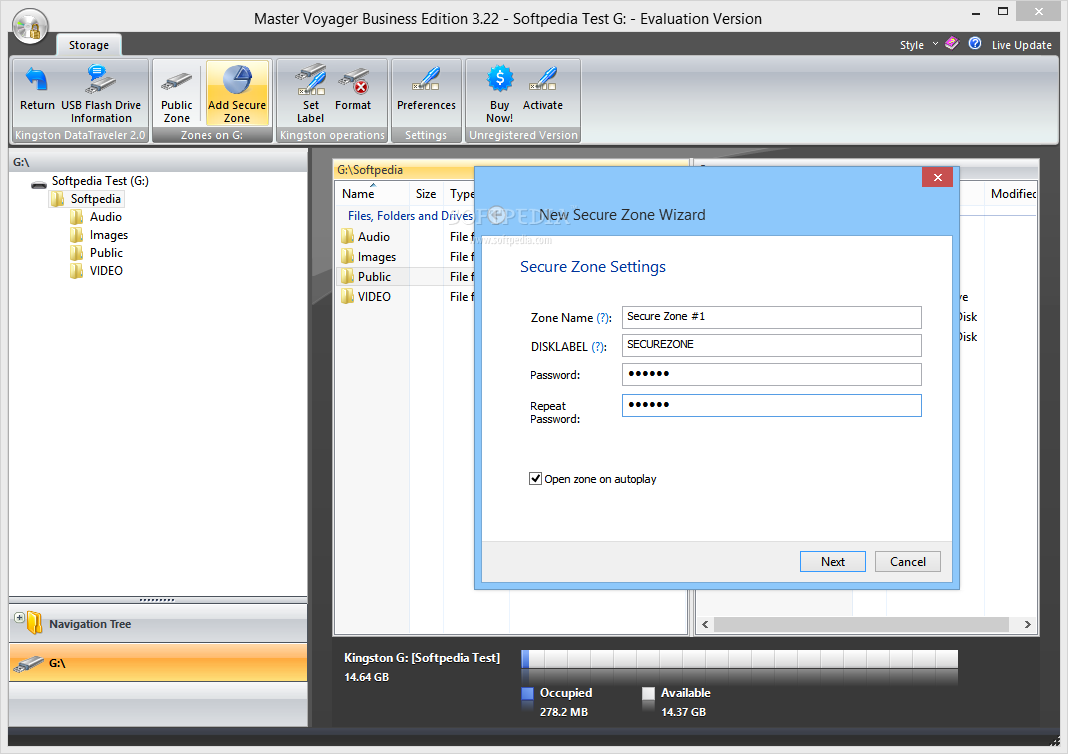Click the Kingston G: [Softpedia Test] label

(x=422, y=658)
